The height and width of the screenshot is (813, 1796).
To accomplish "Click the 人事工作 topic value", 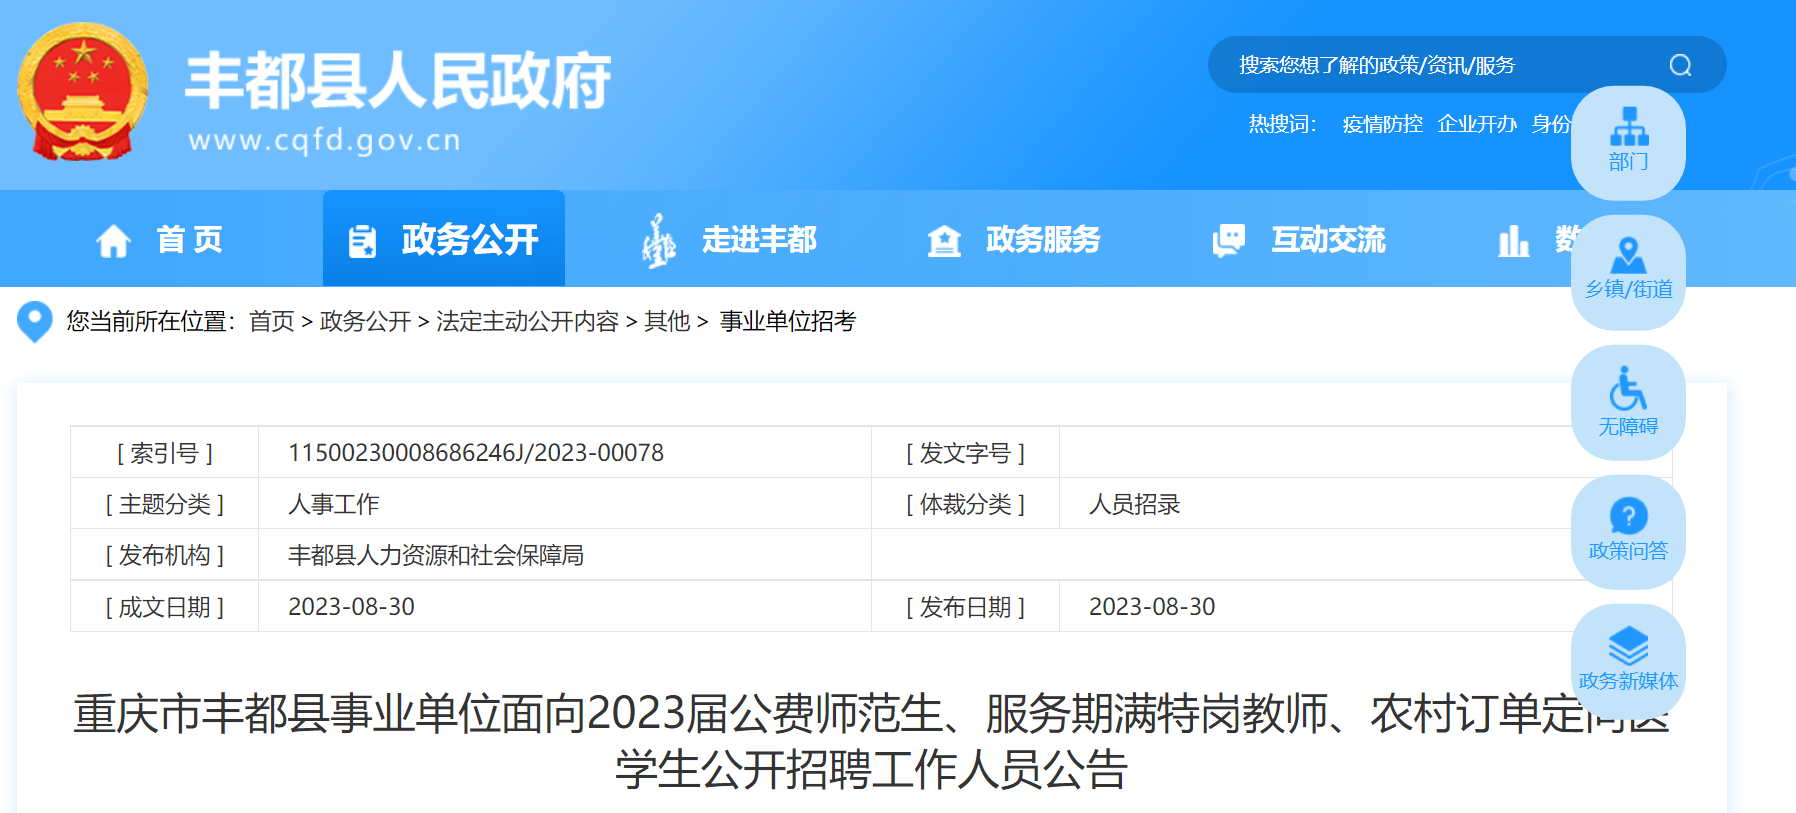I will pos(334,504).
